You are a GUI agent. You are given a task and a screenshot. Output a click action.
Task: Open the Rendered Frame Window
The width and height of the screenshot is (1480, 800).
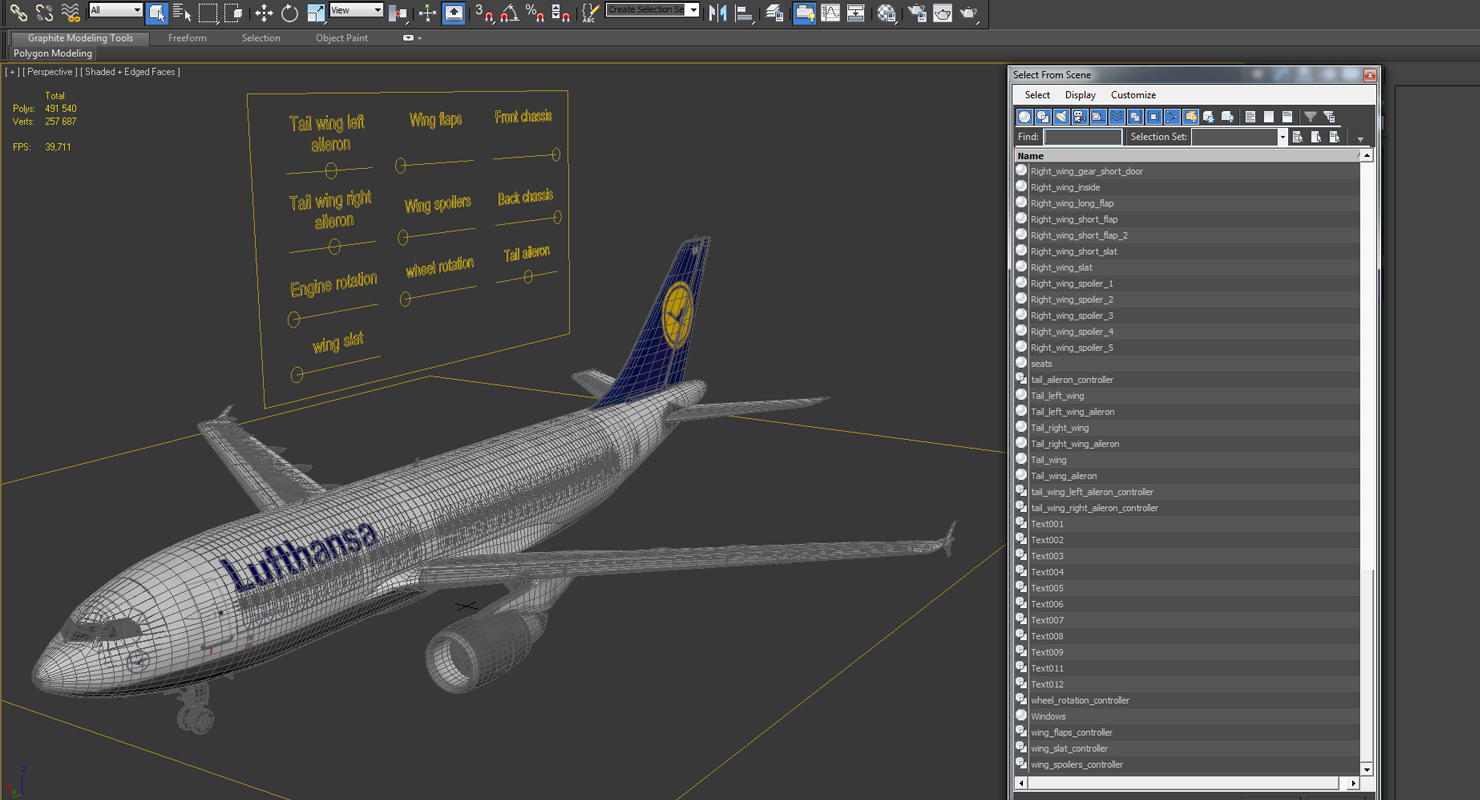[x=943, y=13]
